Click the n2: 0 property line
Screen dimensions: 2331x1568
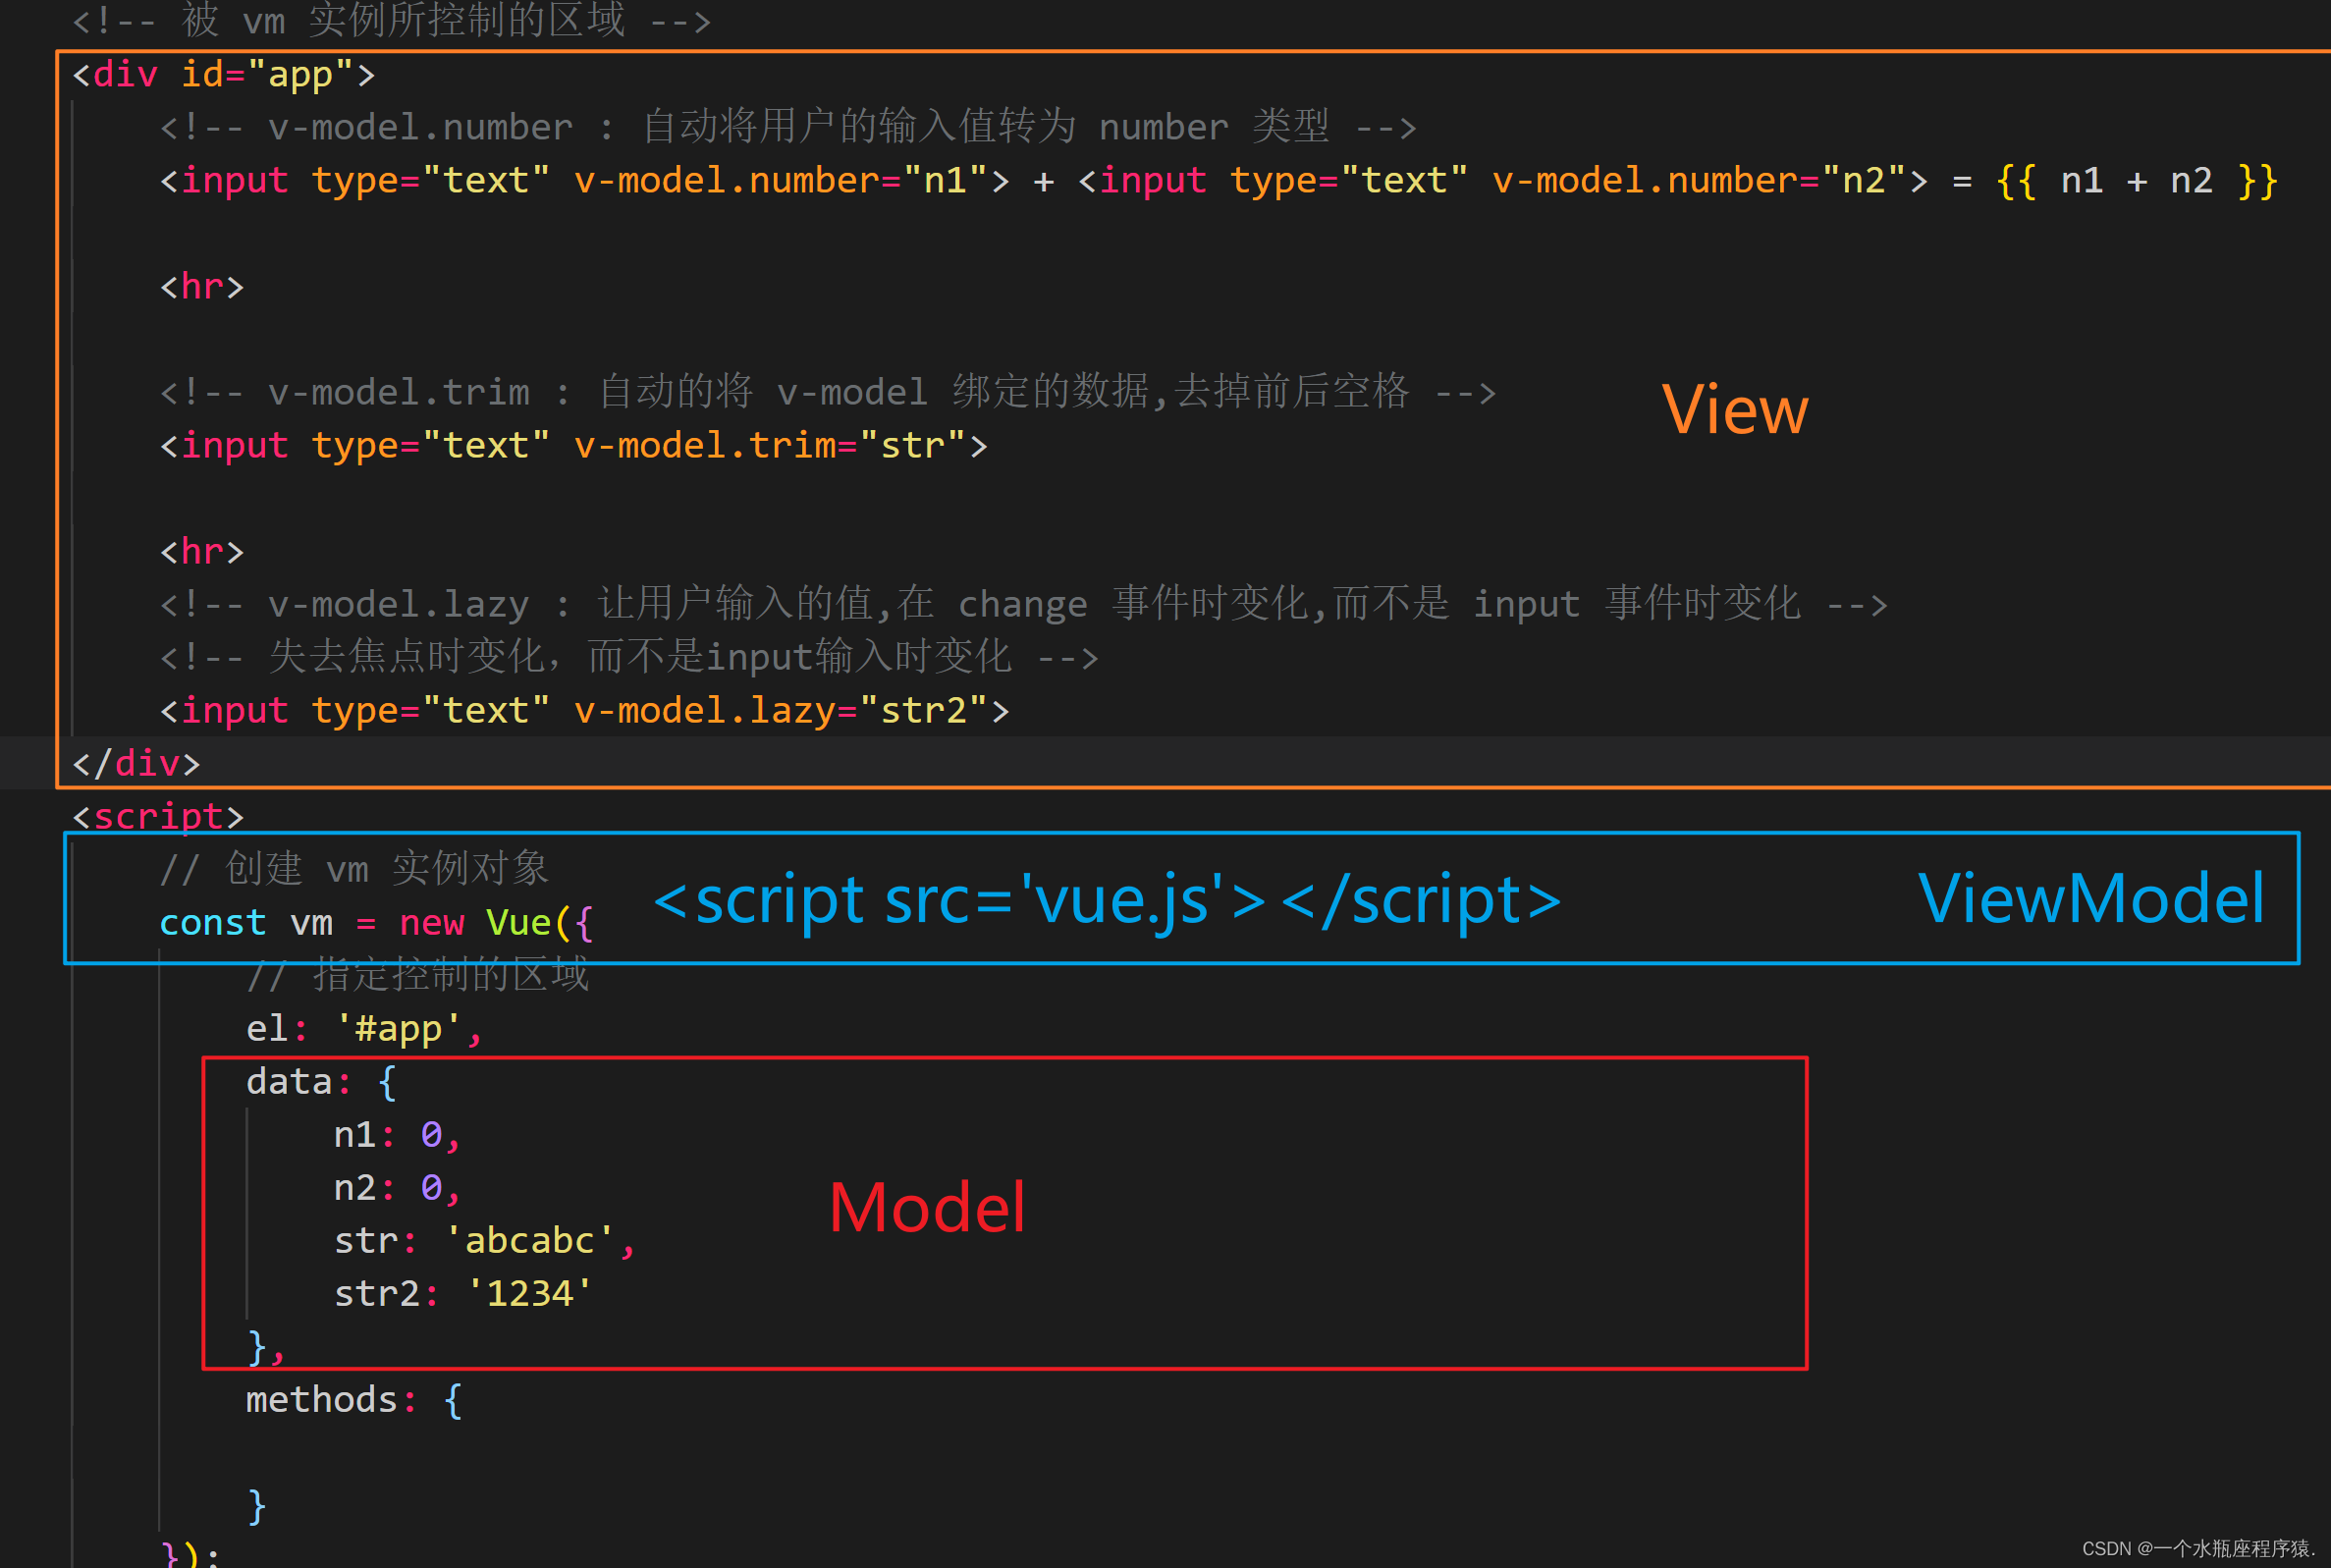pos(397,1188)
